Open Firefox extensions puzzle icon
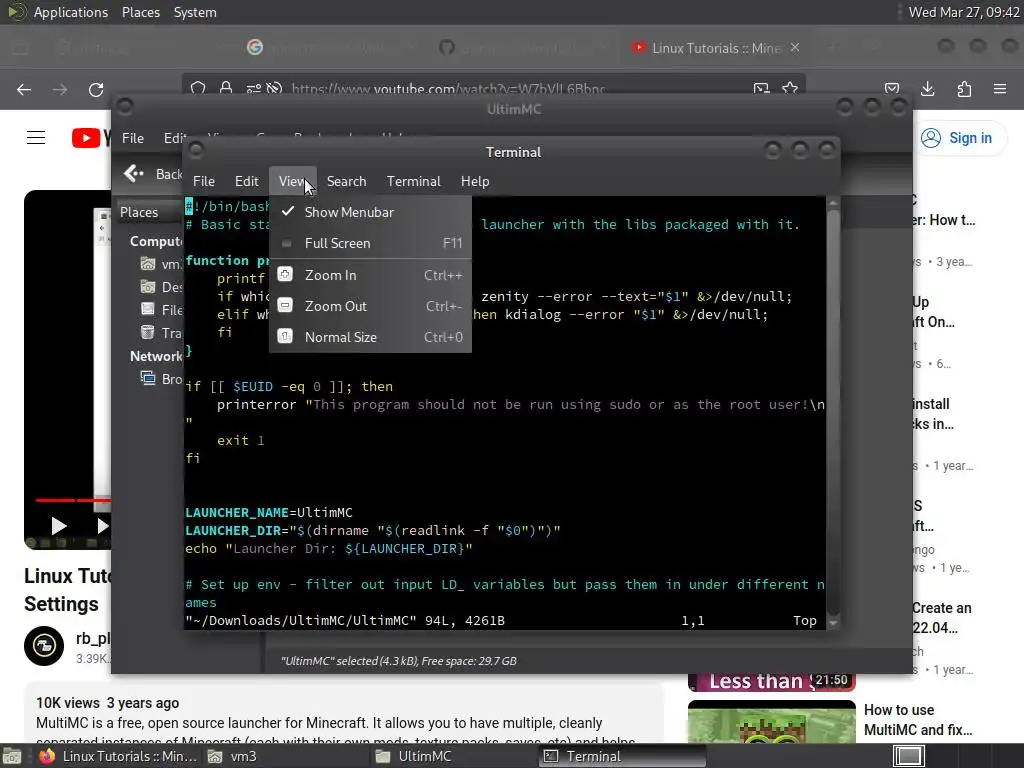The image size is (1024, 768). pos(964,89)
